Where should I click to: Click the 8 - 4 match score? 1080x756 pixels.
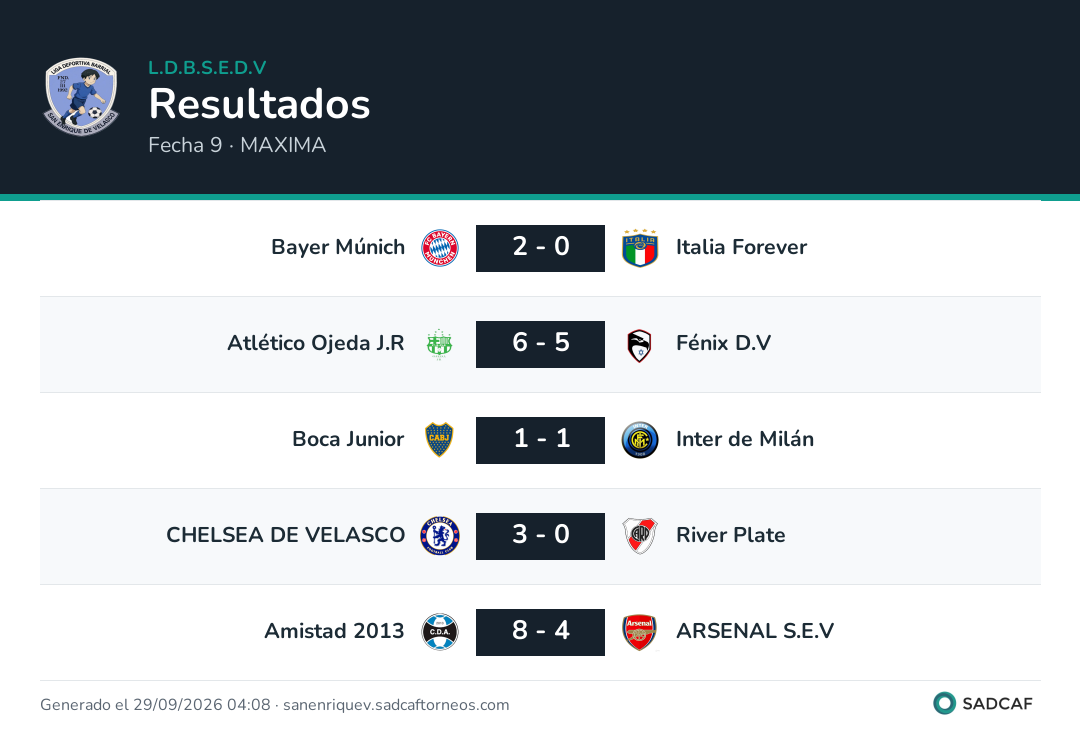pyautogui.click(x=541, y=632)
